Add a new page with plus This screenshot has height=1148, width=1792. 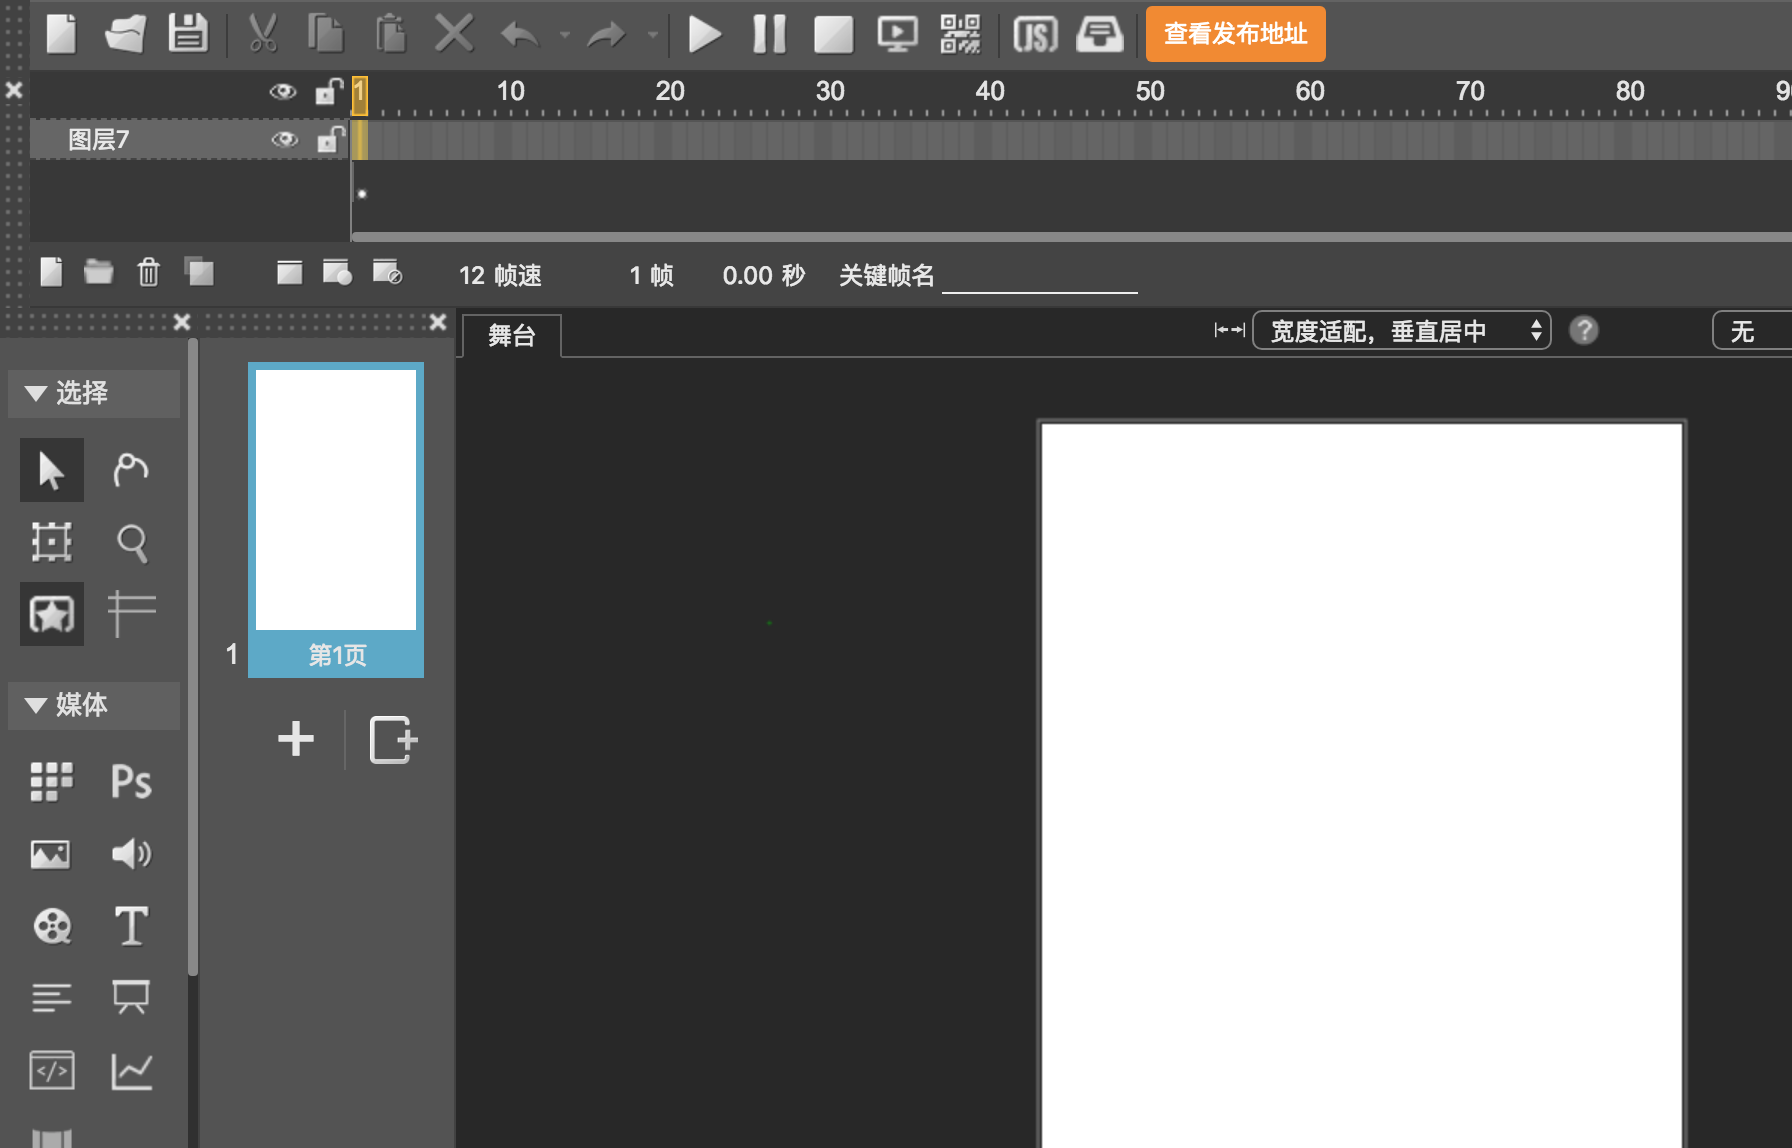[296, 739]
